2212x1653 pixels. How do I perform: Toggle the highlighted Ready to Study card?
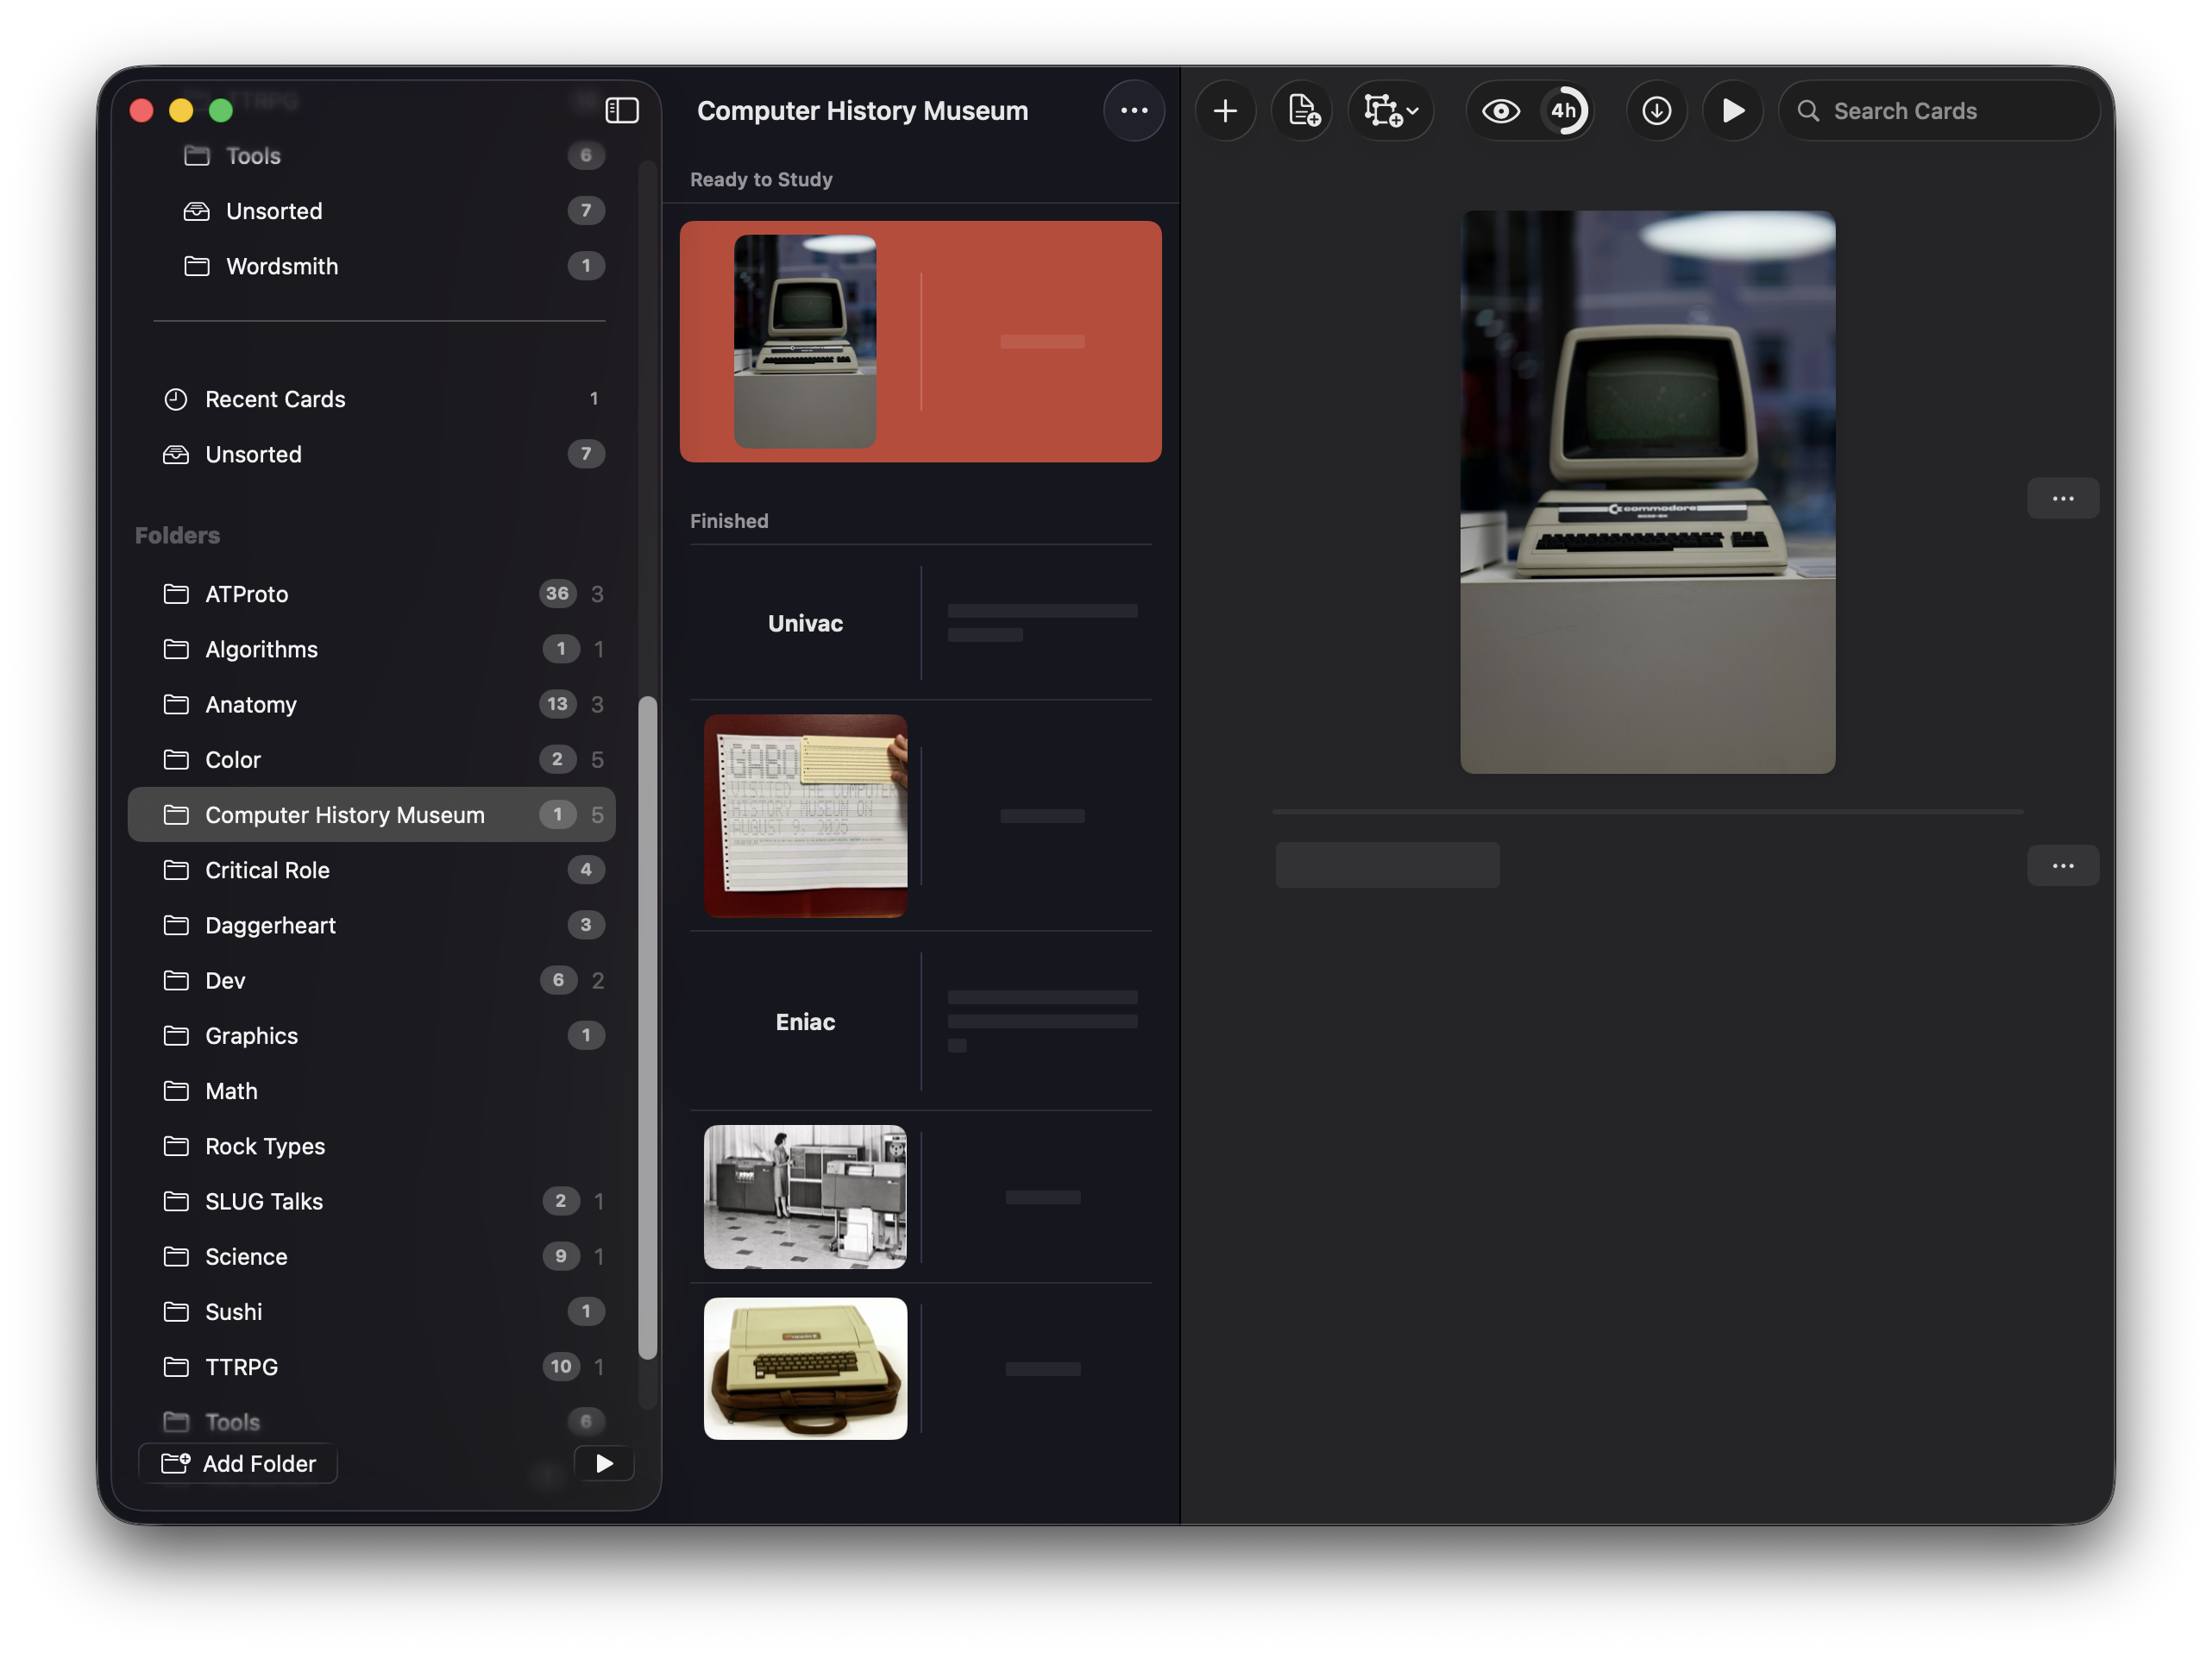click(x=920, y=341)
